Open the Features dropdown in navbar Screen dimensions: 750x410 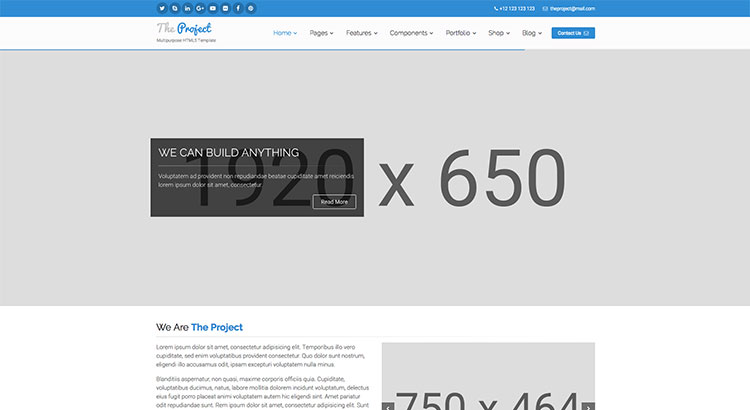361,33
